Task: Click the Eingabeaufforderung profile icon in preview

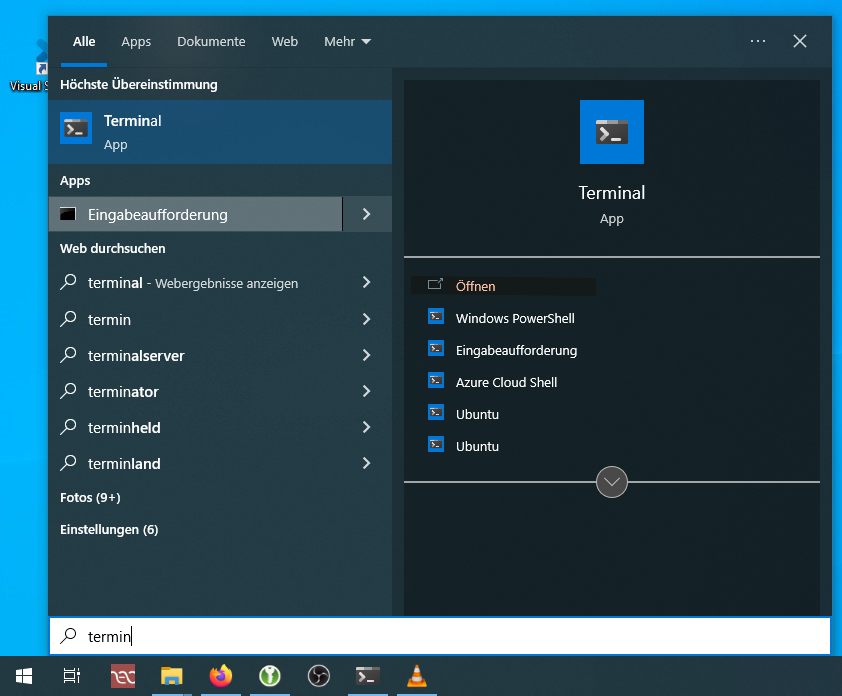Action: click(x=435, y=349)
